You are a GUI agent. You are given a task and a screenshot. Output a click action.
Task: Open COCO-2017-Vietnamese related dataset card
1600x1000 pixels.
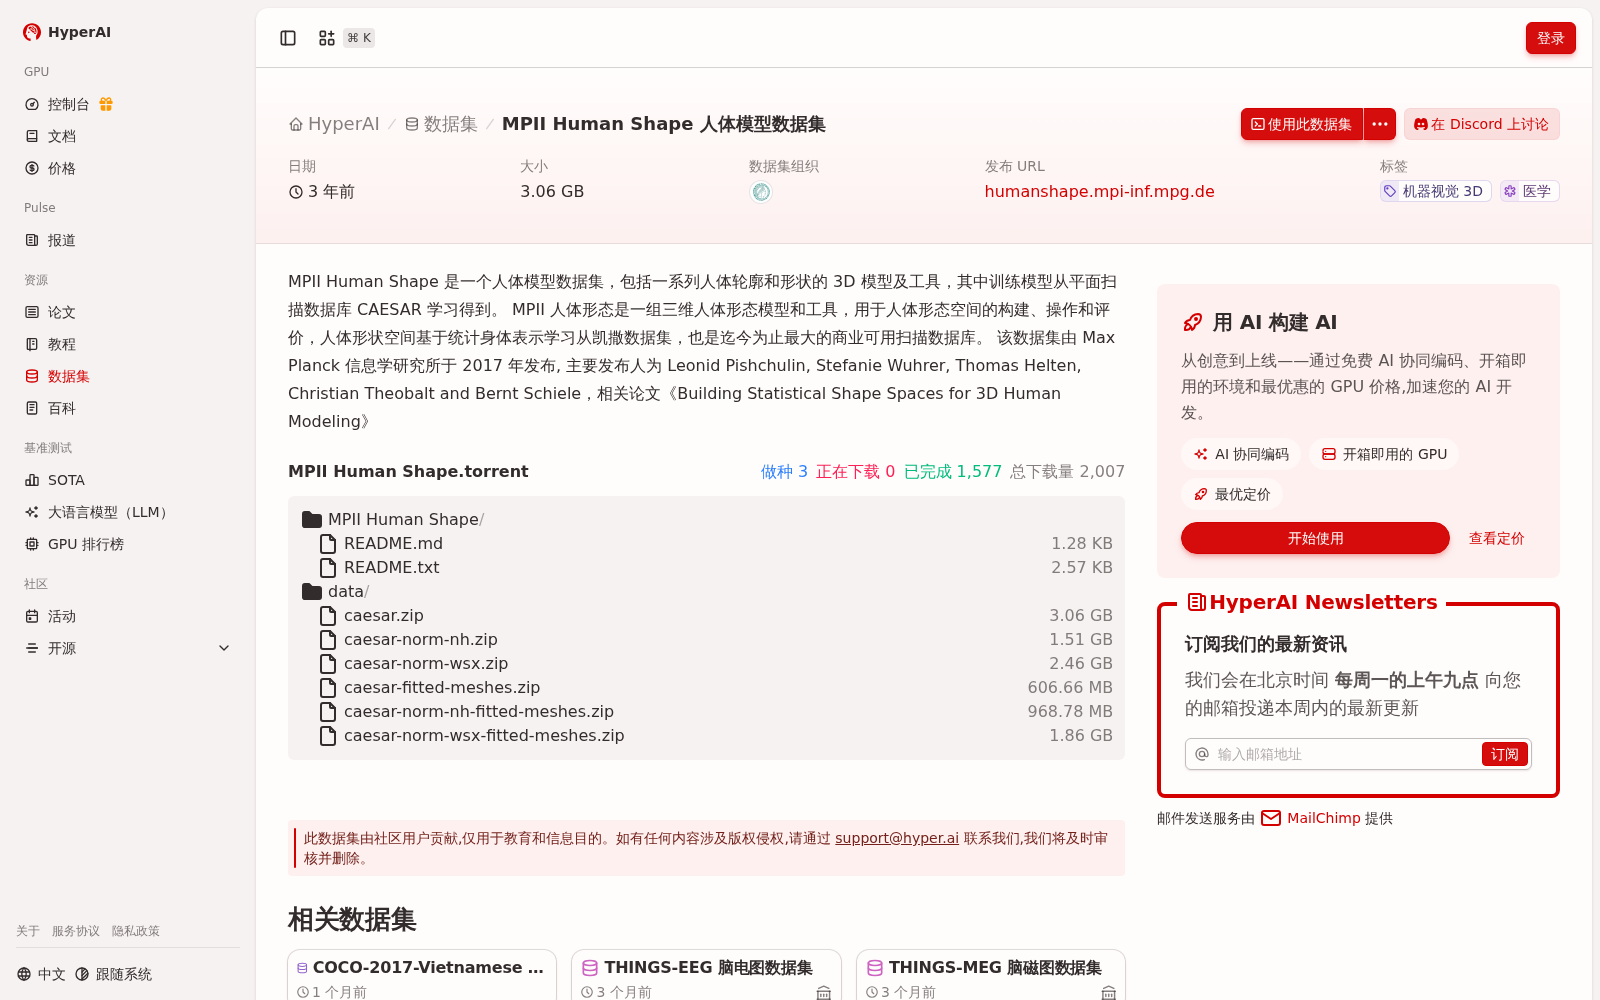pyautogui.click(x=422, y=975)
